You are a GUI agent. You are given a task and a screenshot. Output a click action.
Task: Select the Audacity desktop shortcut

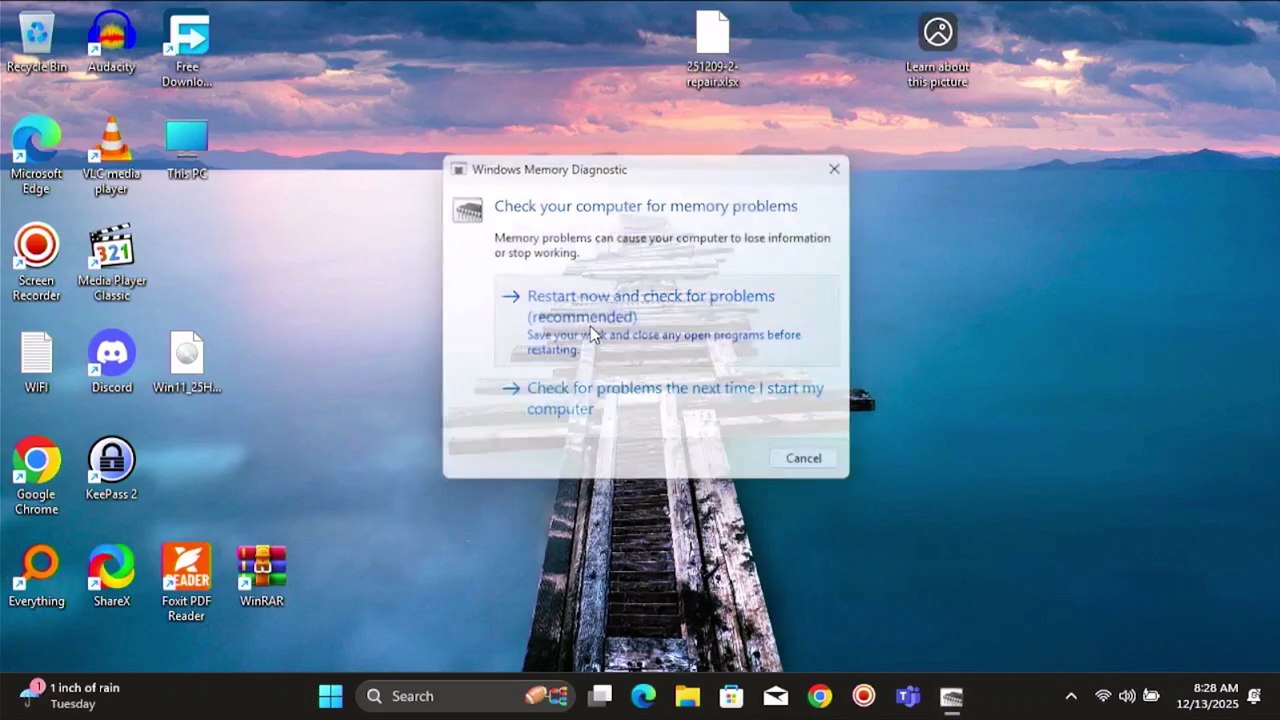[x=111, y=43]
